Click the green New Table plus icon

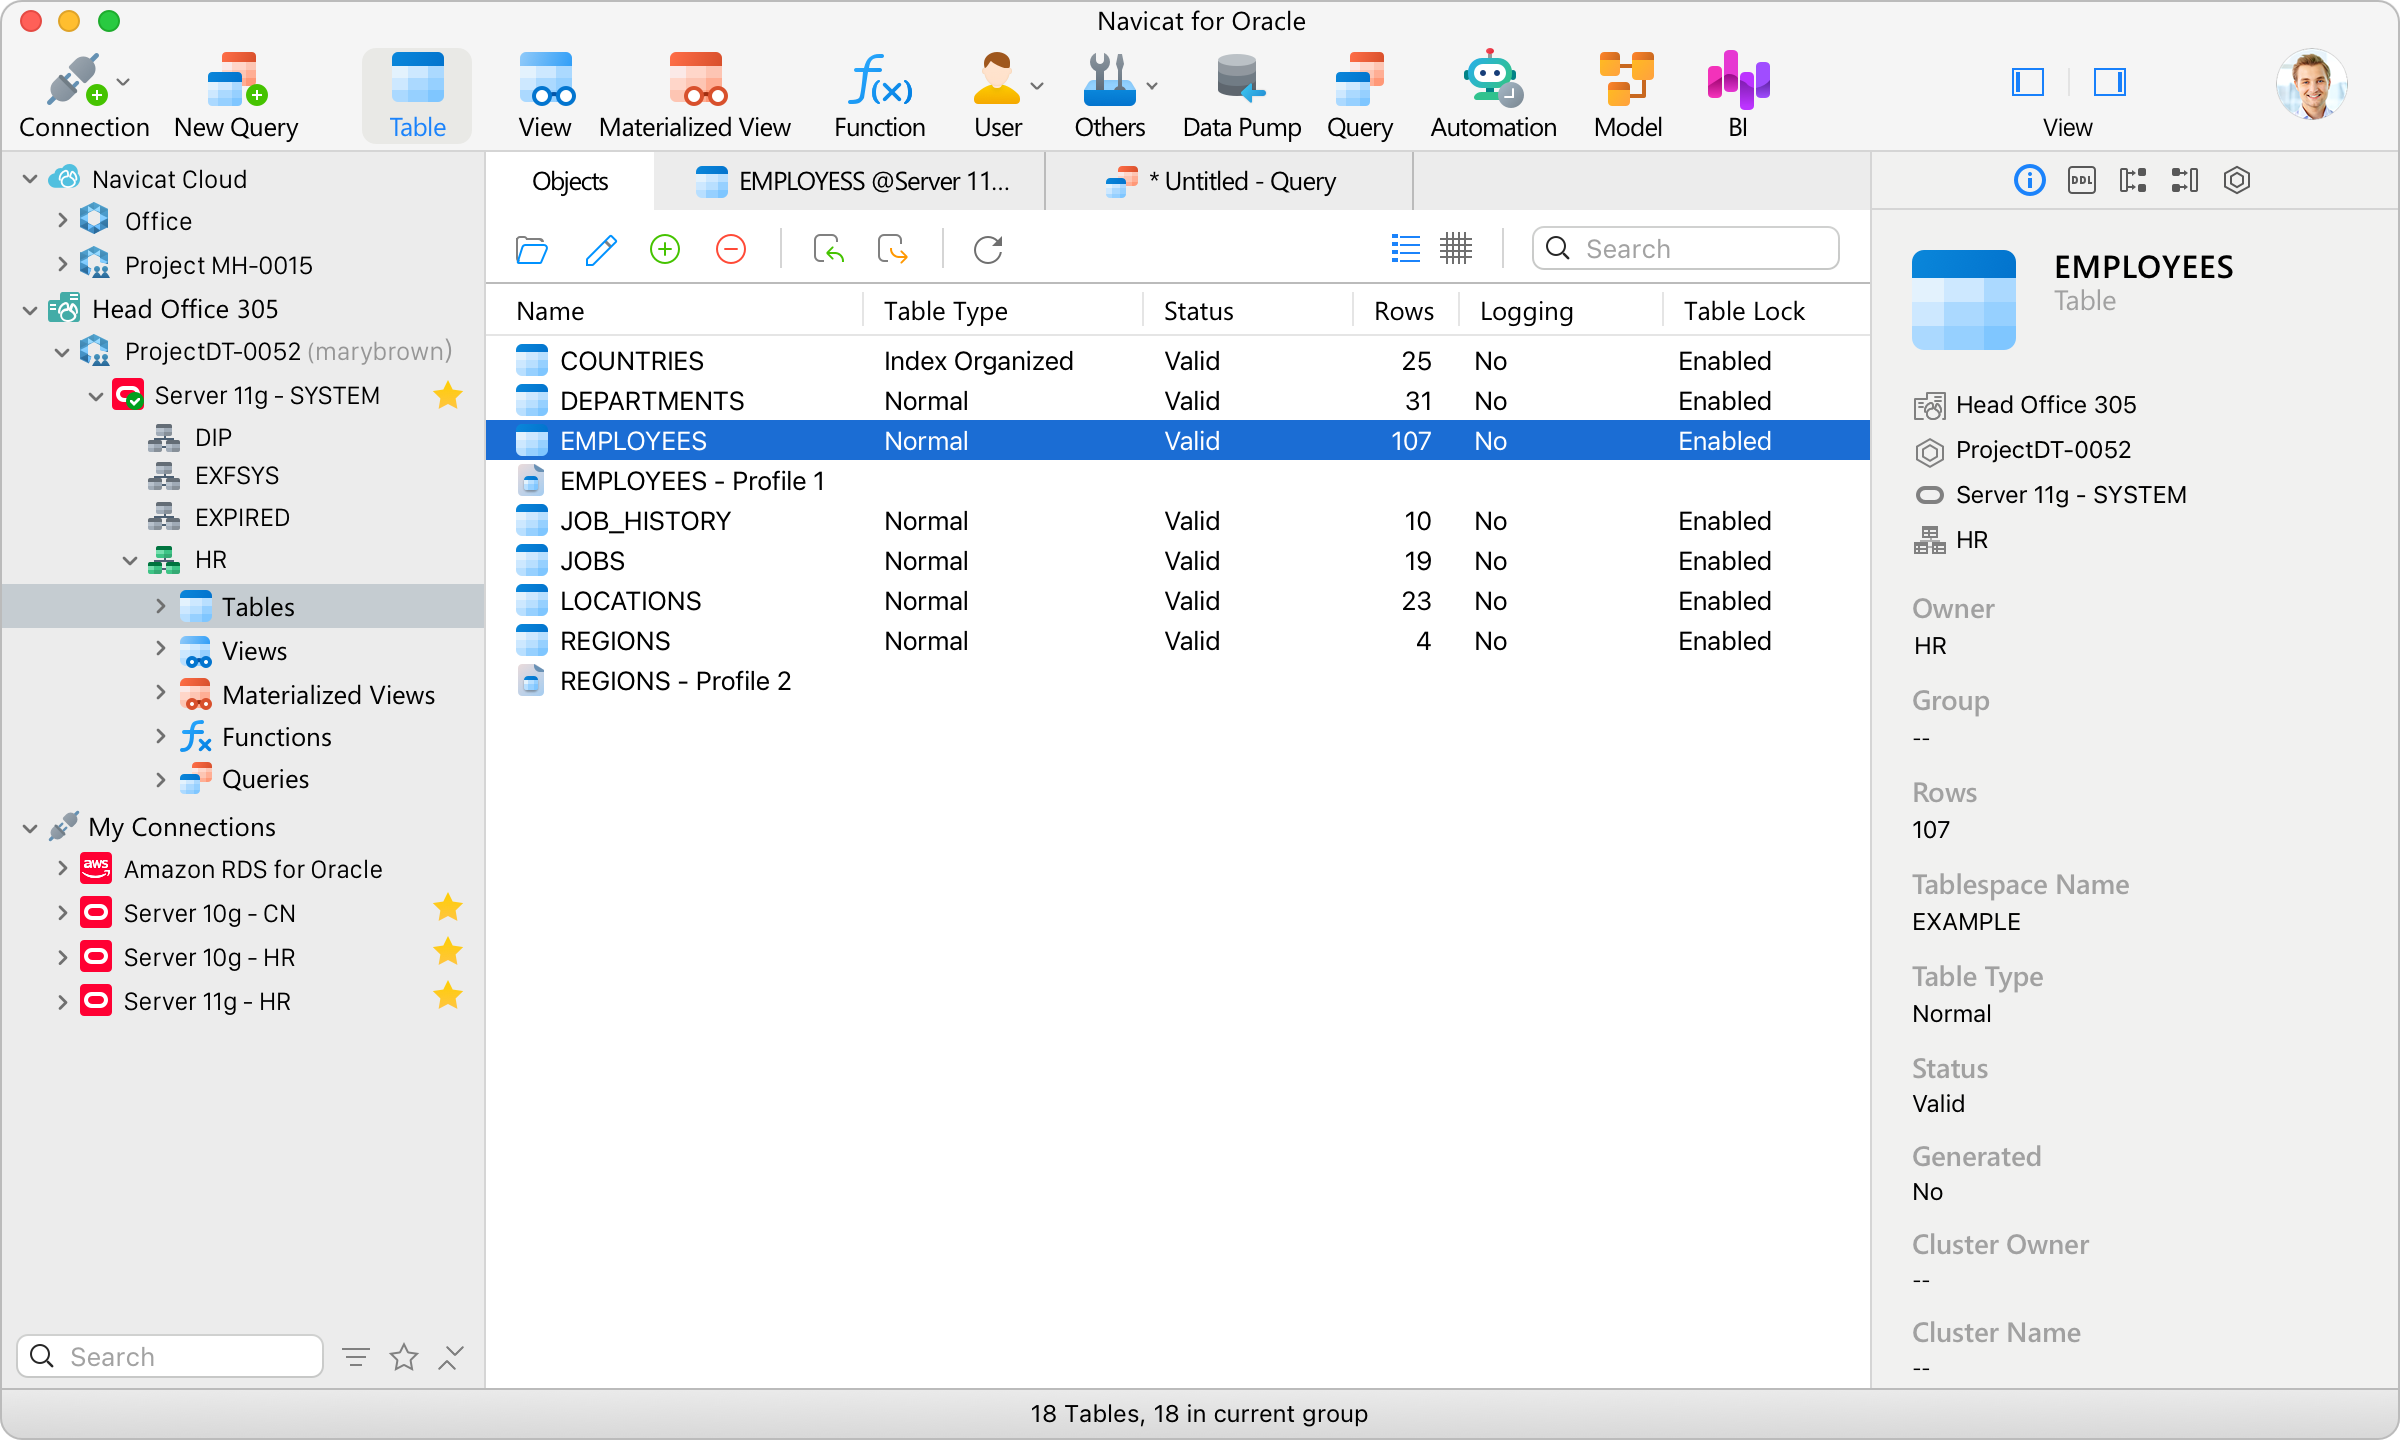665,249
